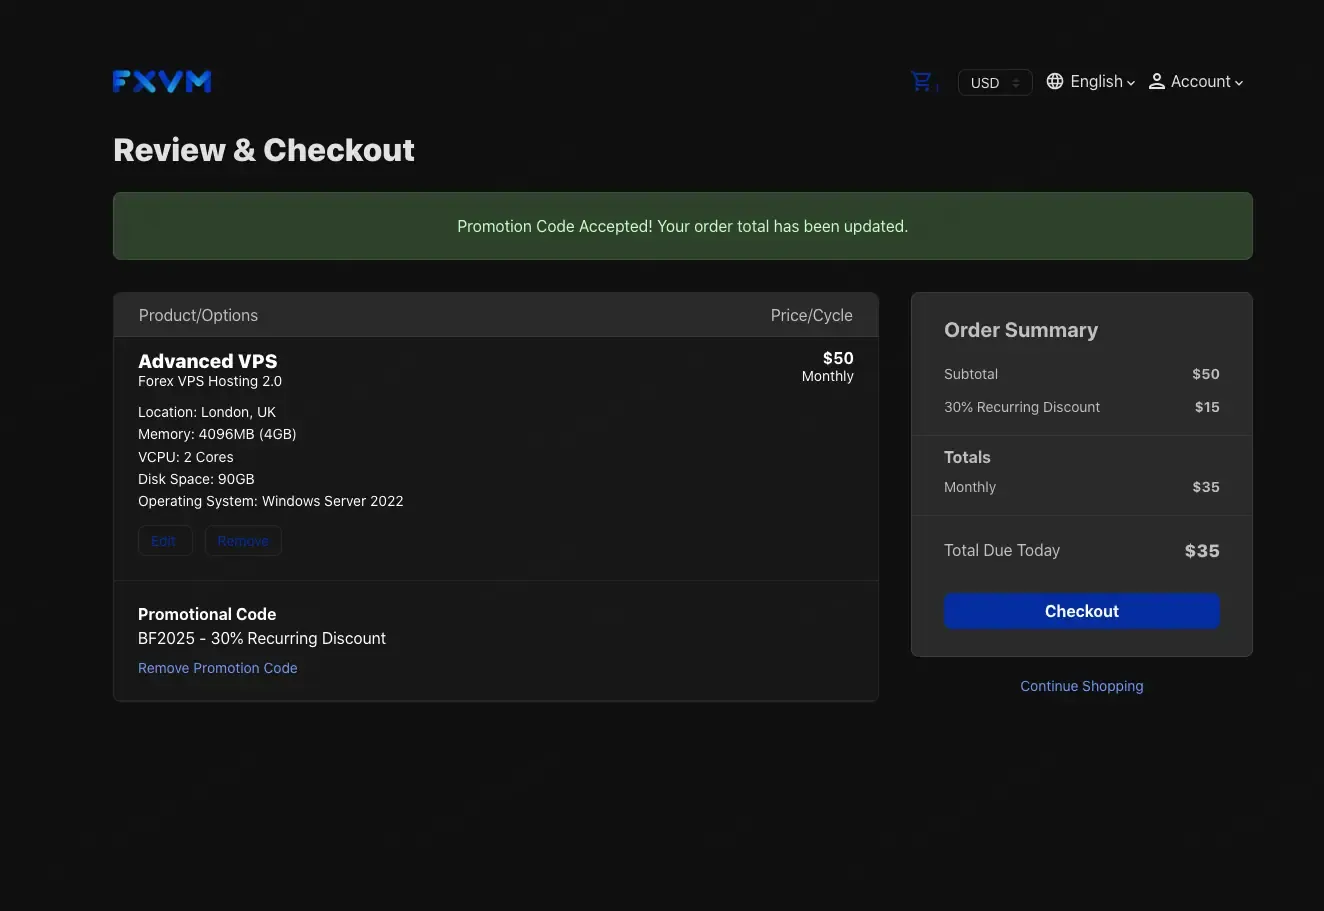Proceed with the blue Checkout button
The width and height of the screenshot is (1324, 911).
tap(1082, 611)
